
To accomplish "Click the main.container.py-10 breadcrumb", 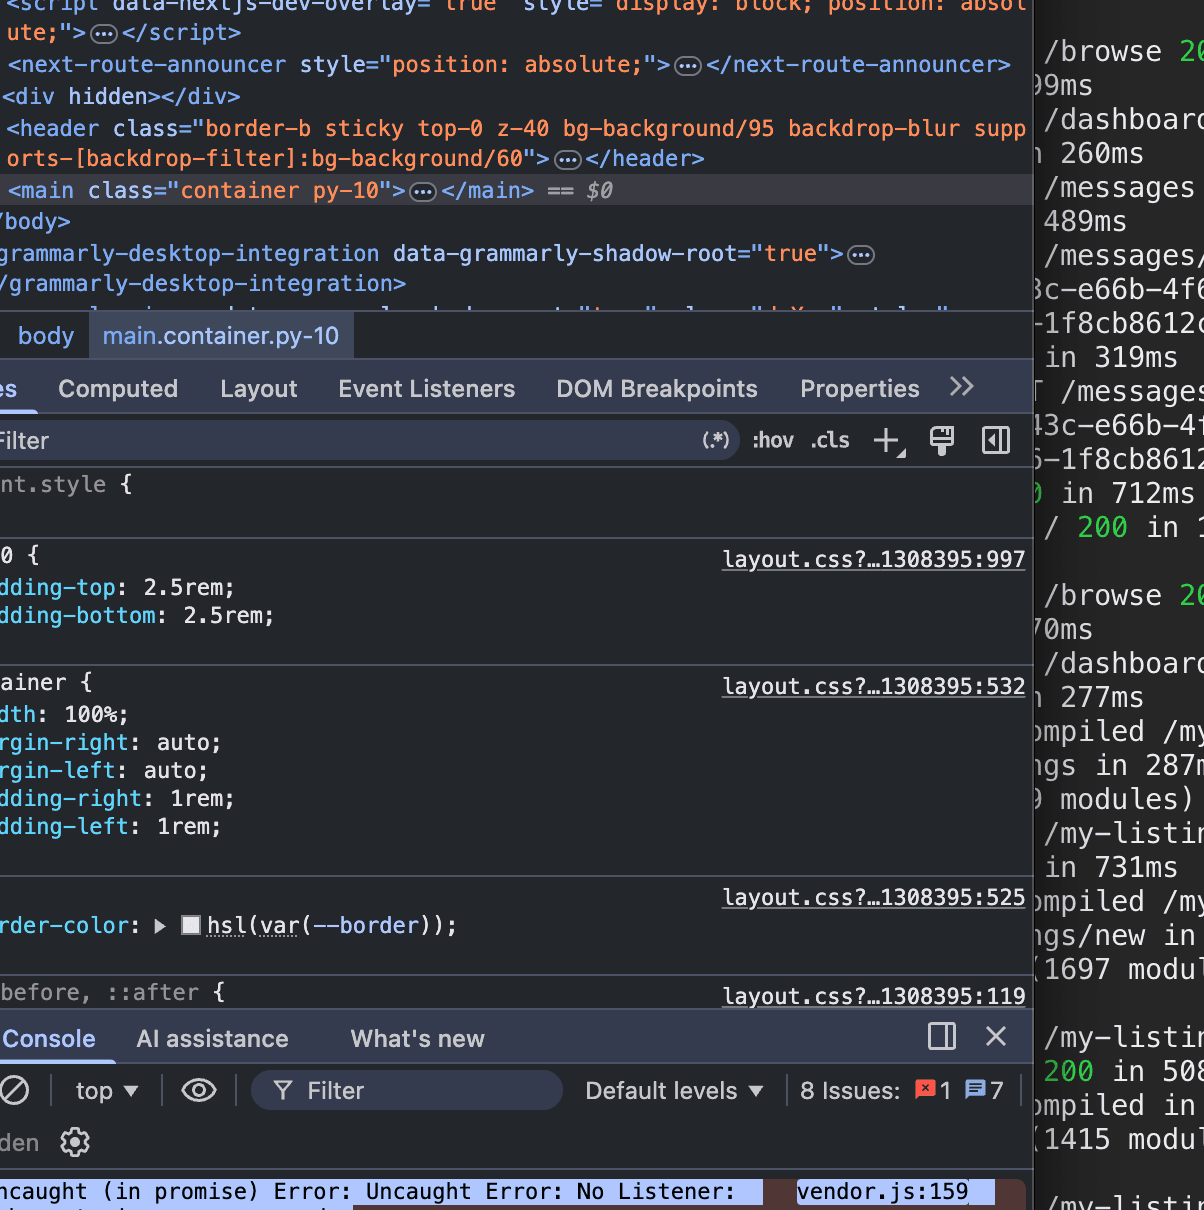I will coord(221,336).
